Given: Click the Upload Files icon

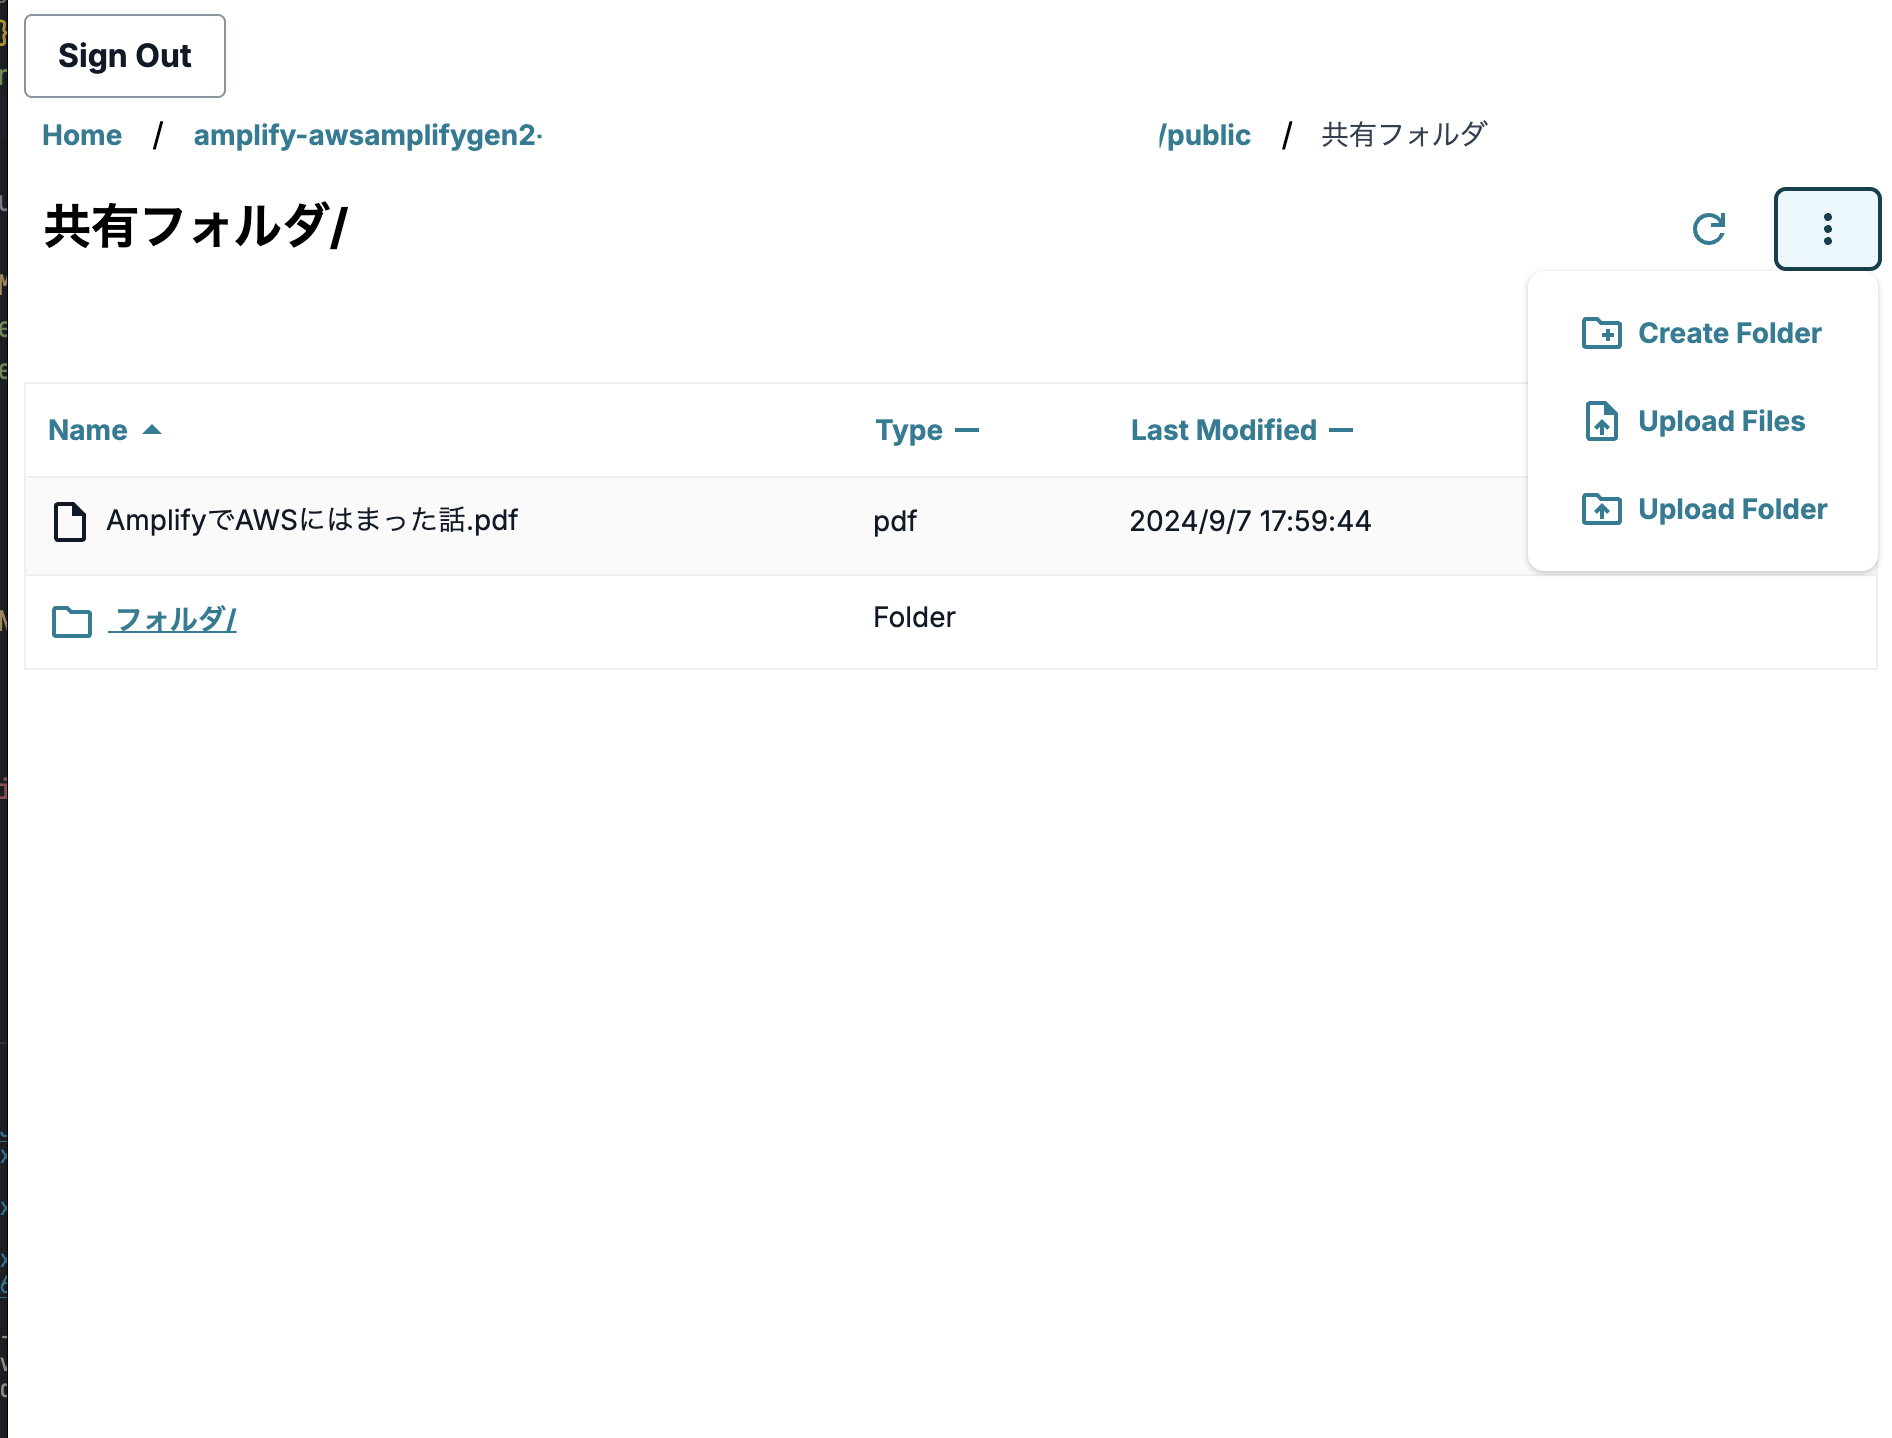Looking at the screenshot, I should [1602, 421].
